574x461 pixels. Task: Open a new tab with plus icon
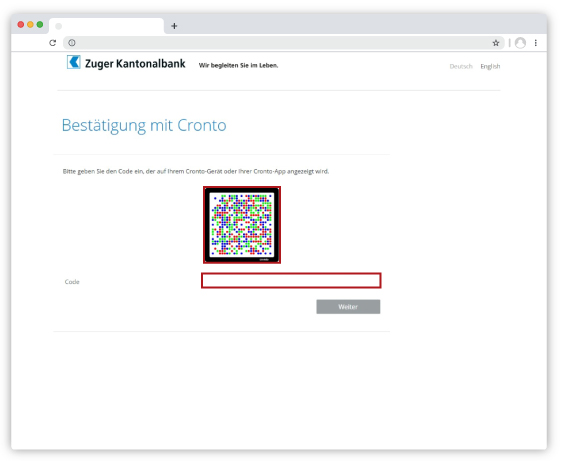(174, 26)
